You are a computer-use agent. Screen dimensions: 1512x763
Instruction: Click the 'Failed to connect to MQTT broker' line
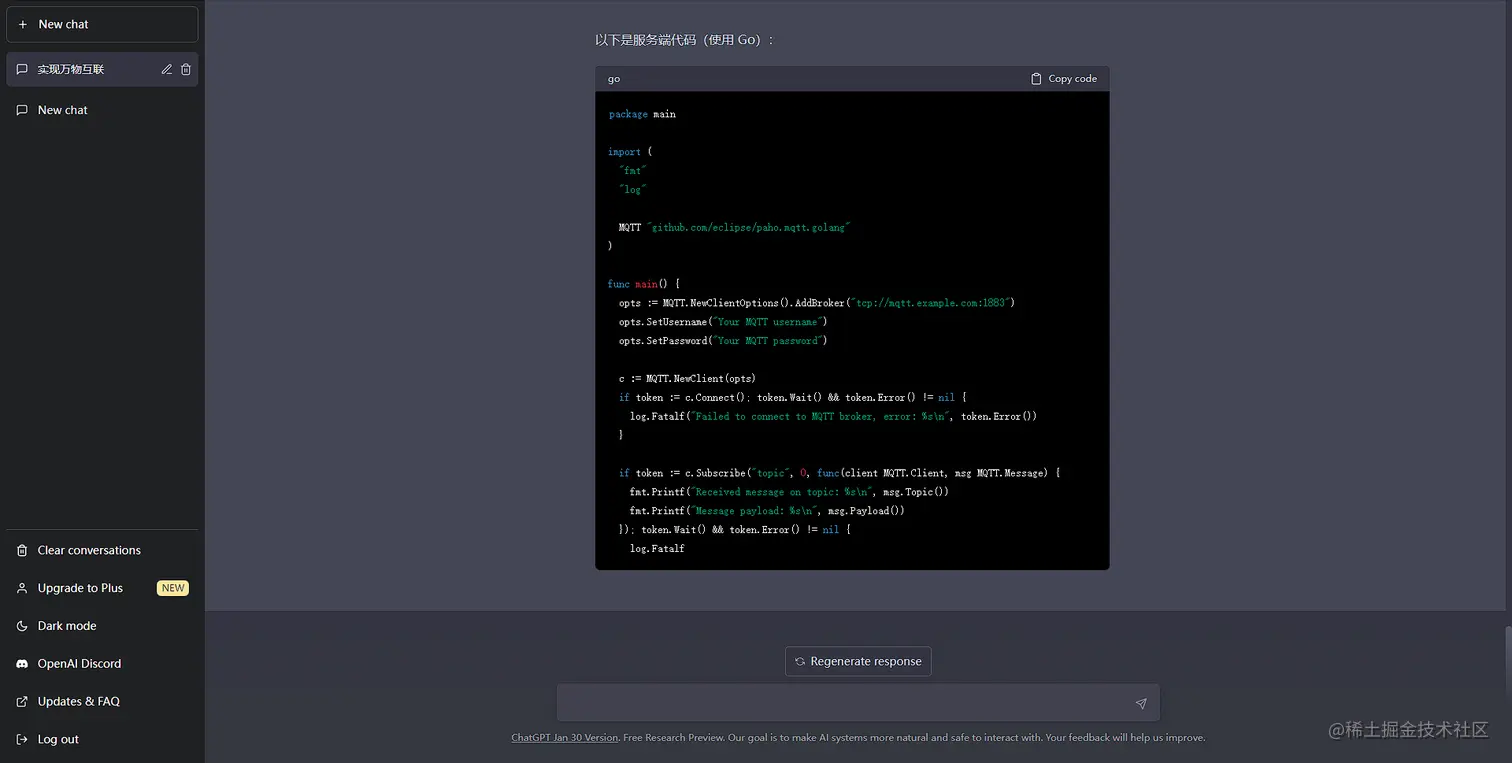coord(834,417)
